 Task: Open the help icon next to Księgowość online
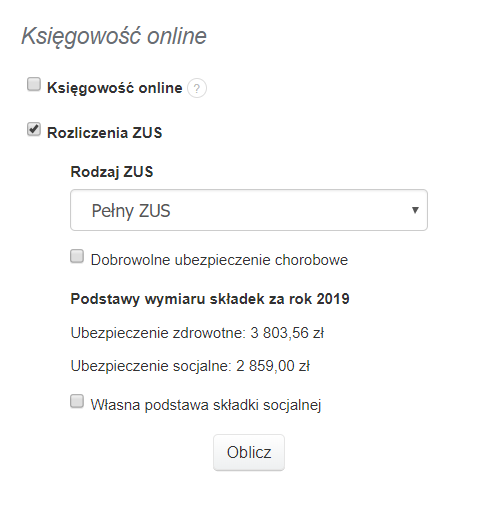click(197, 88)
